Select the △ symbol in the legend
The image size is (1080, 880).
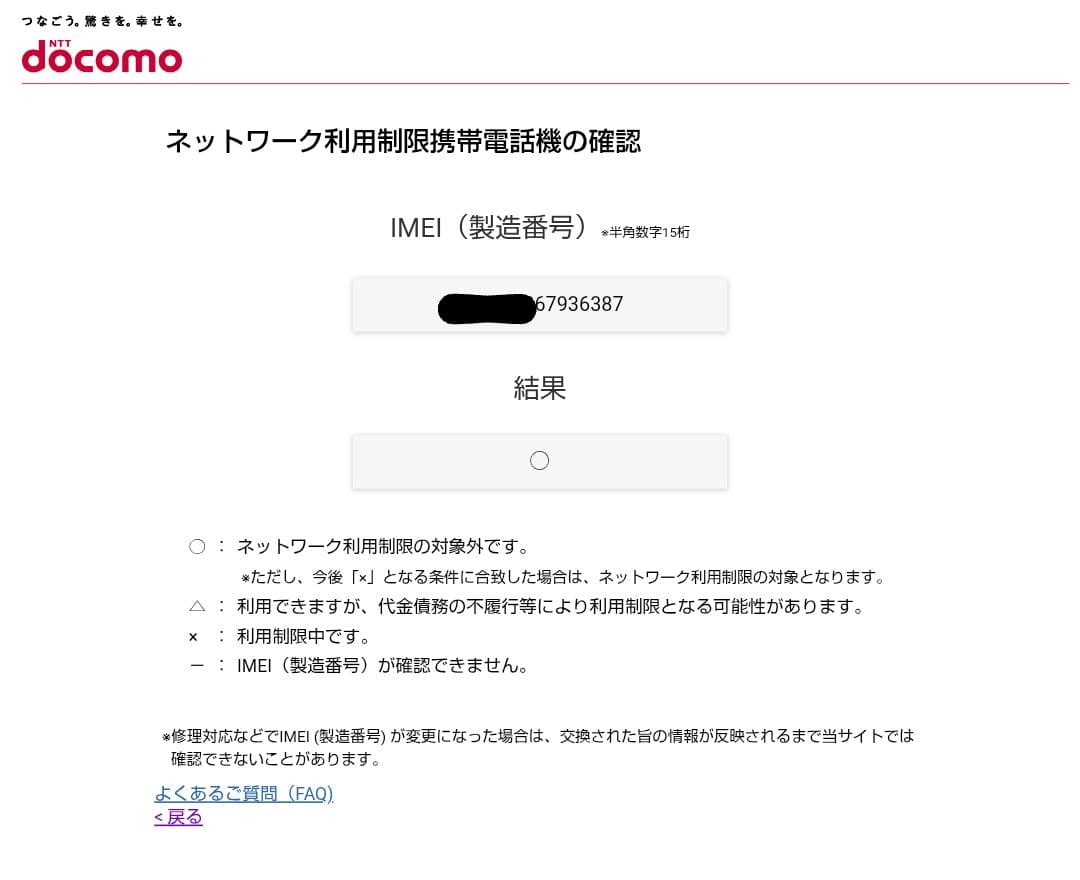[197, 606]
